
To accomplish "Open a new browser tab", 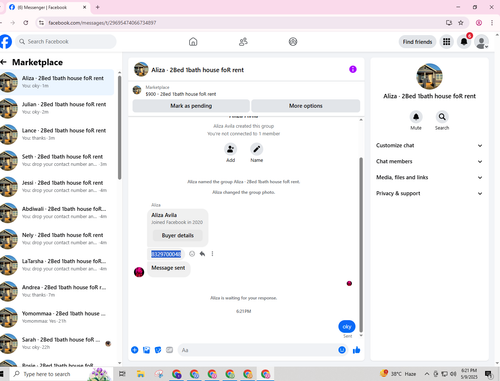I will tap(98, 7).
